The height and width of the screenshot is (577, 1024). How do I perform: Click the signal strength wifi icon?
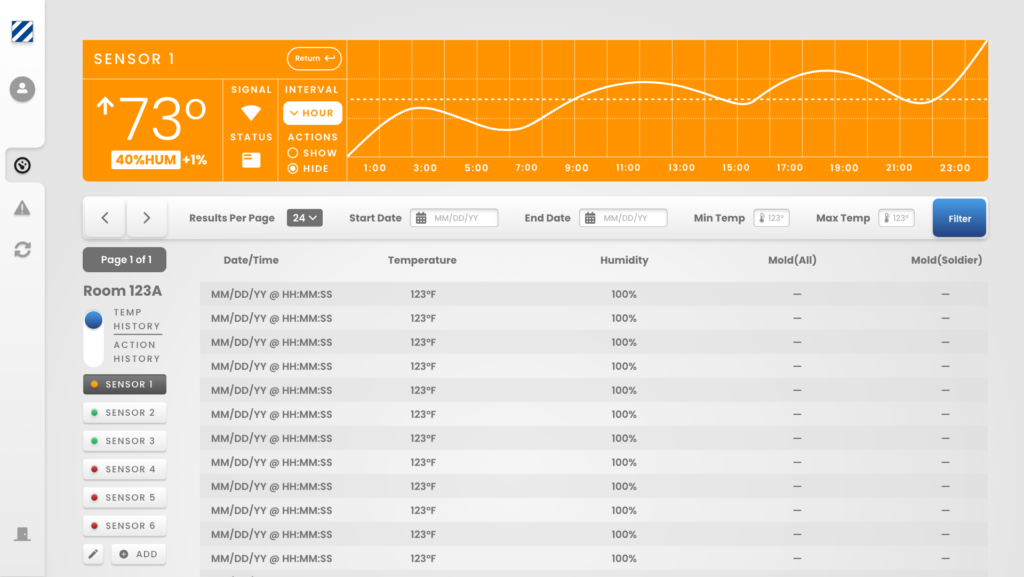coord(251,113)
